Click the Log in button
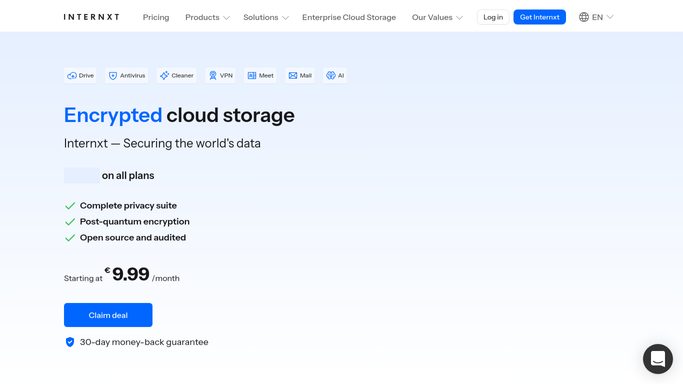The height and width of the screenshot is (384, 683). coord(493,17)
